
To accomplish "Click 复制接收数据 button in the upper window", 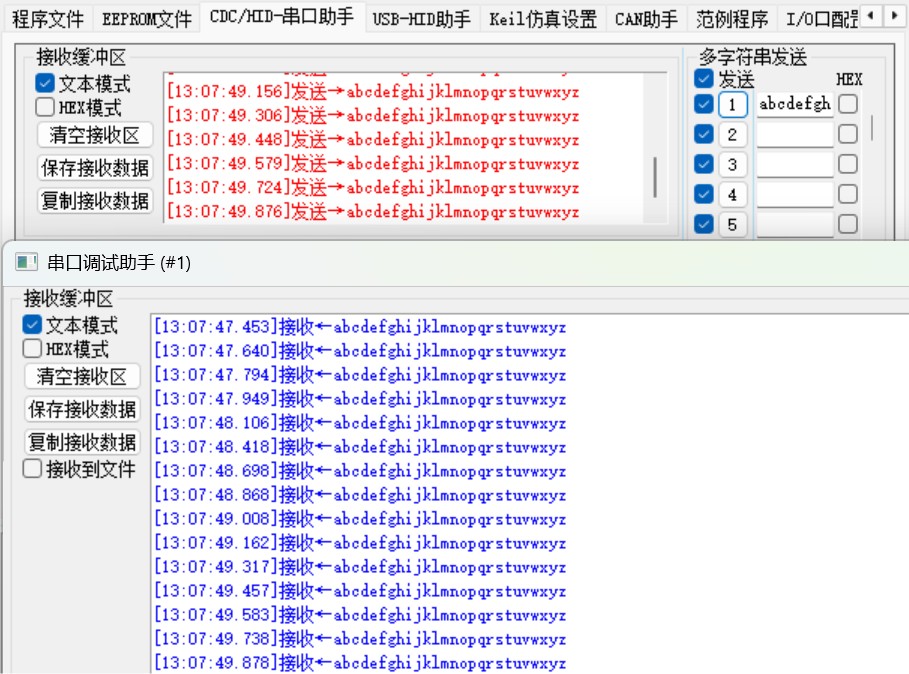I will point(95,201).
